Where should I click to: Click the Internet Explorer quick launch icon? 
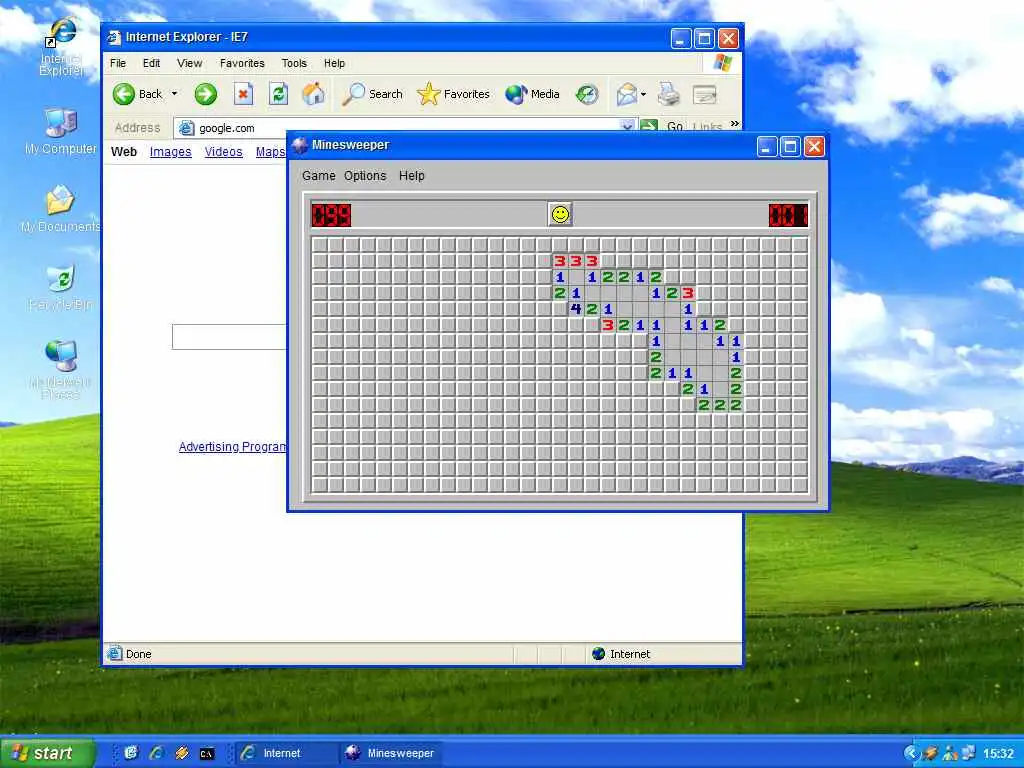click(x=155, y=753)
